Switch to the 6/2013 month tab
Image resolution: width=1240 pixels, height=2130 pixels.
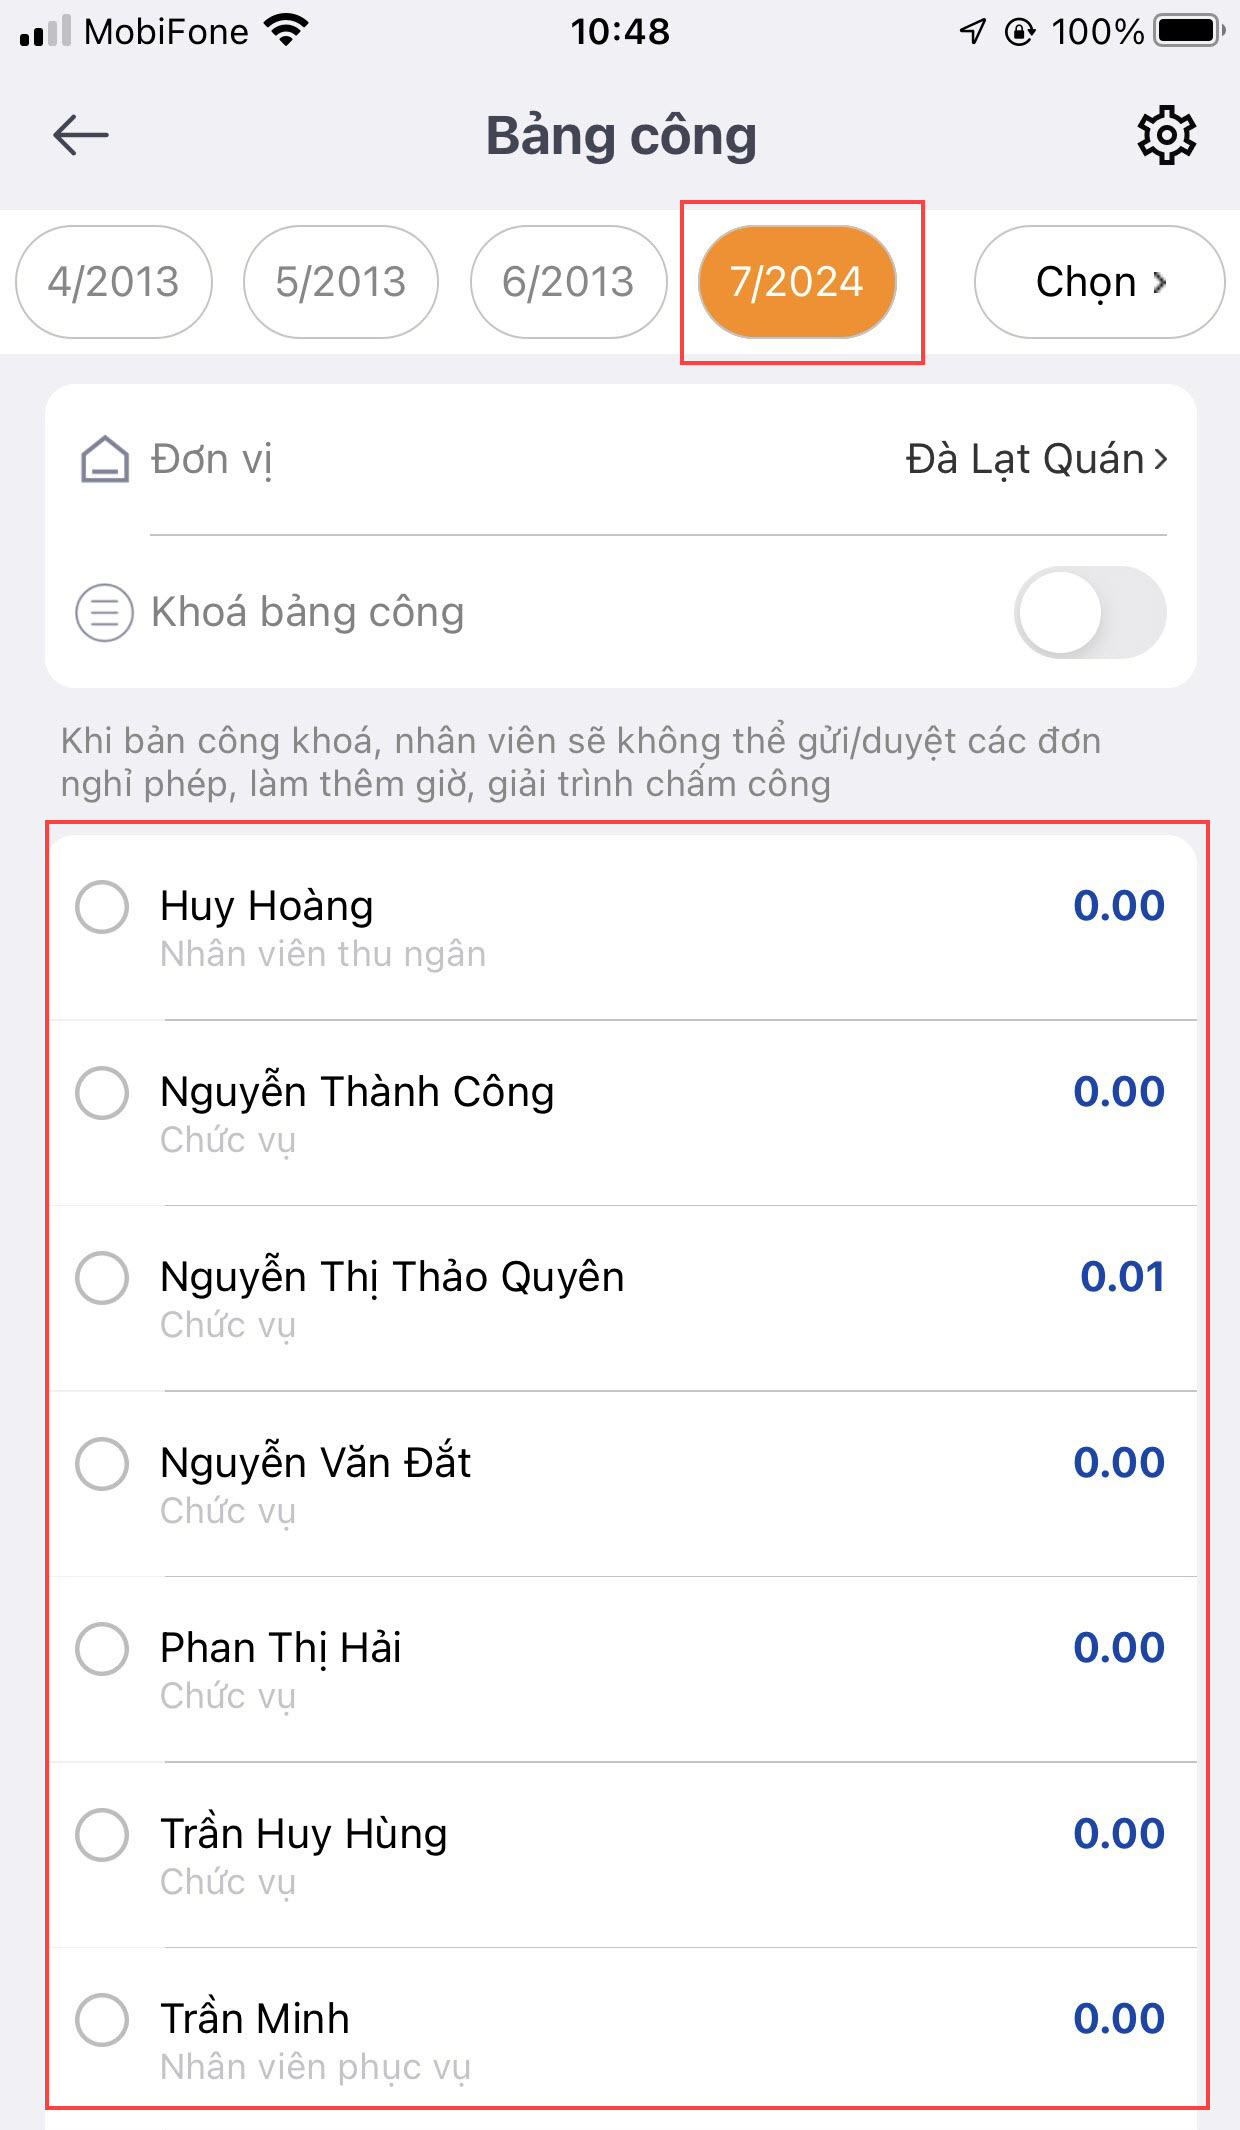(x=568, y=282)
